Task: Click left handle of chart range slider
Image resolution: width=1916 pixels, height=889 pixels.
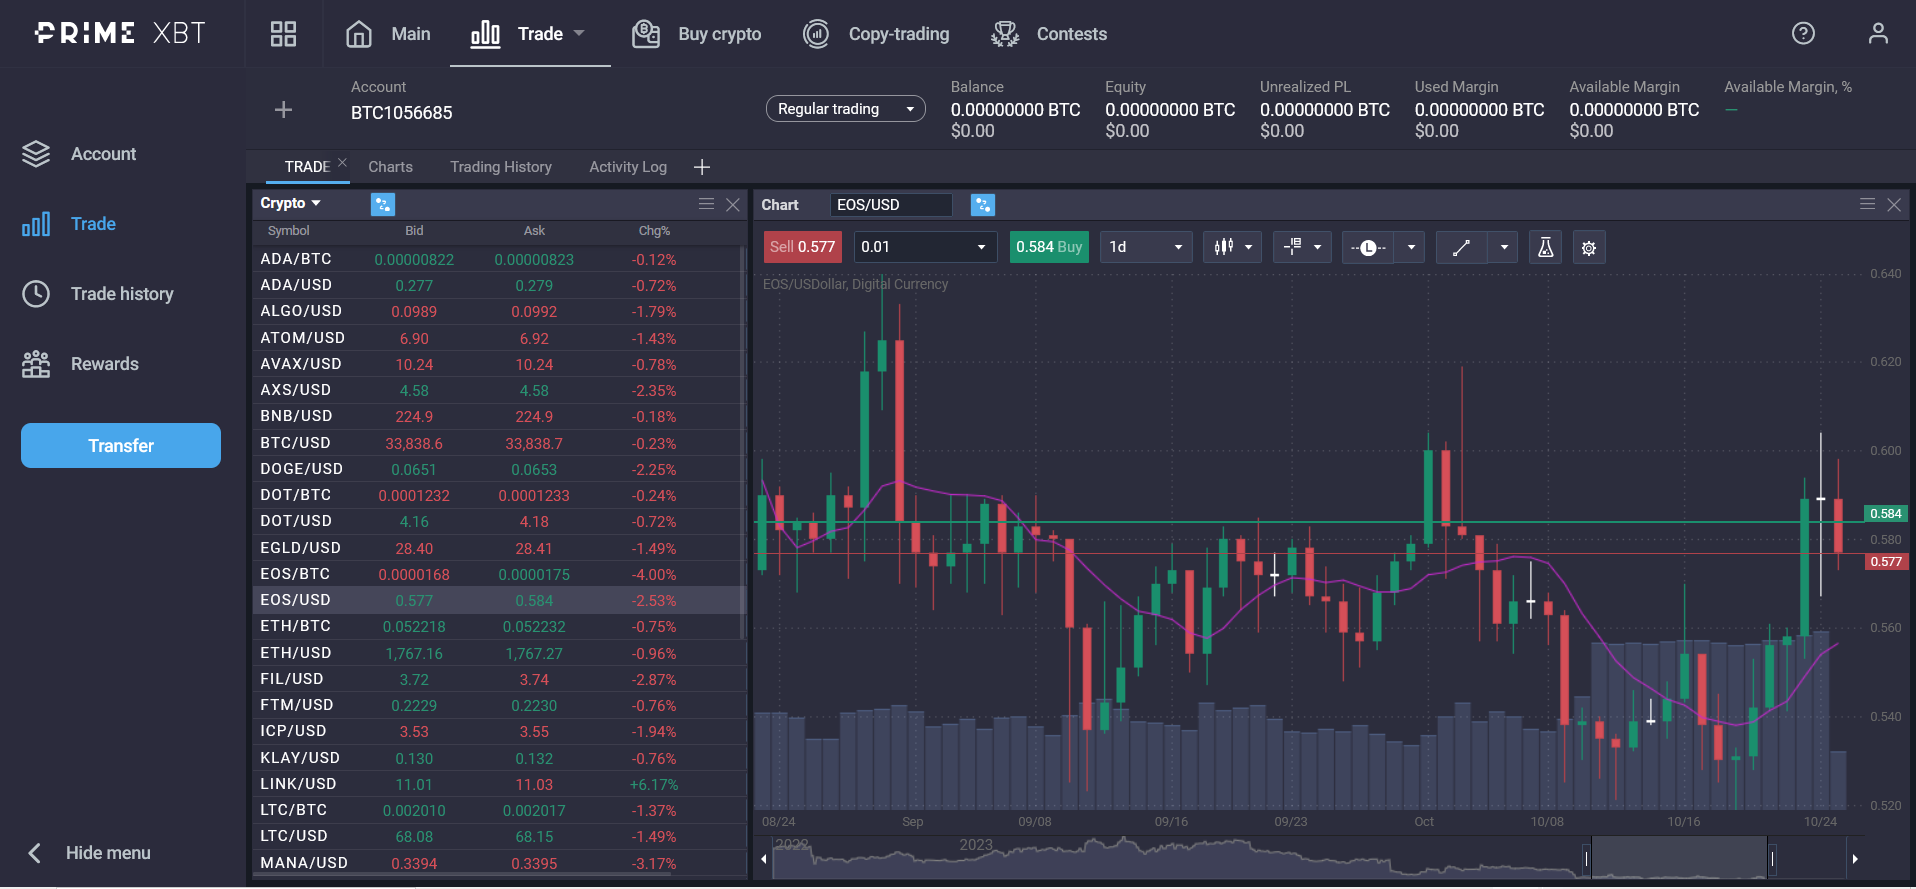Action: tap(1587, 858)
